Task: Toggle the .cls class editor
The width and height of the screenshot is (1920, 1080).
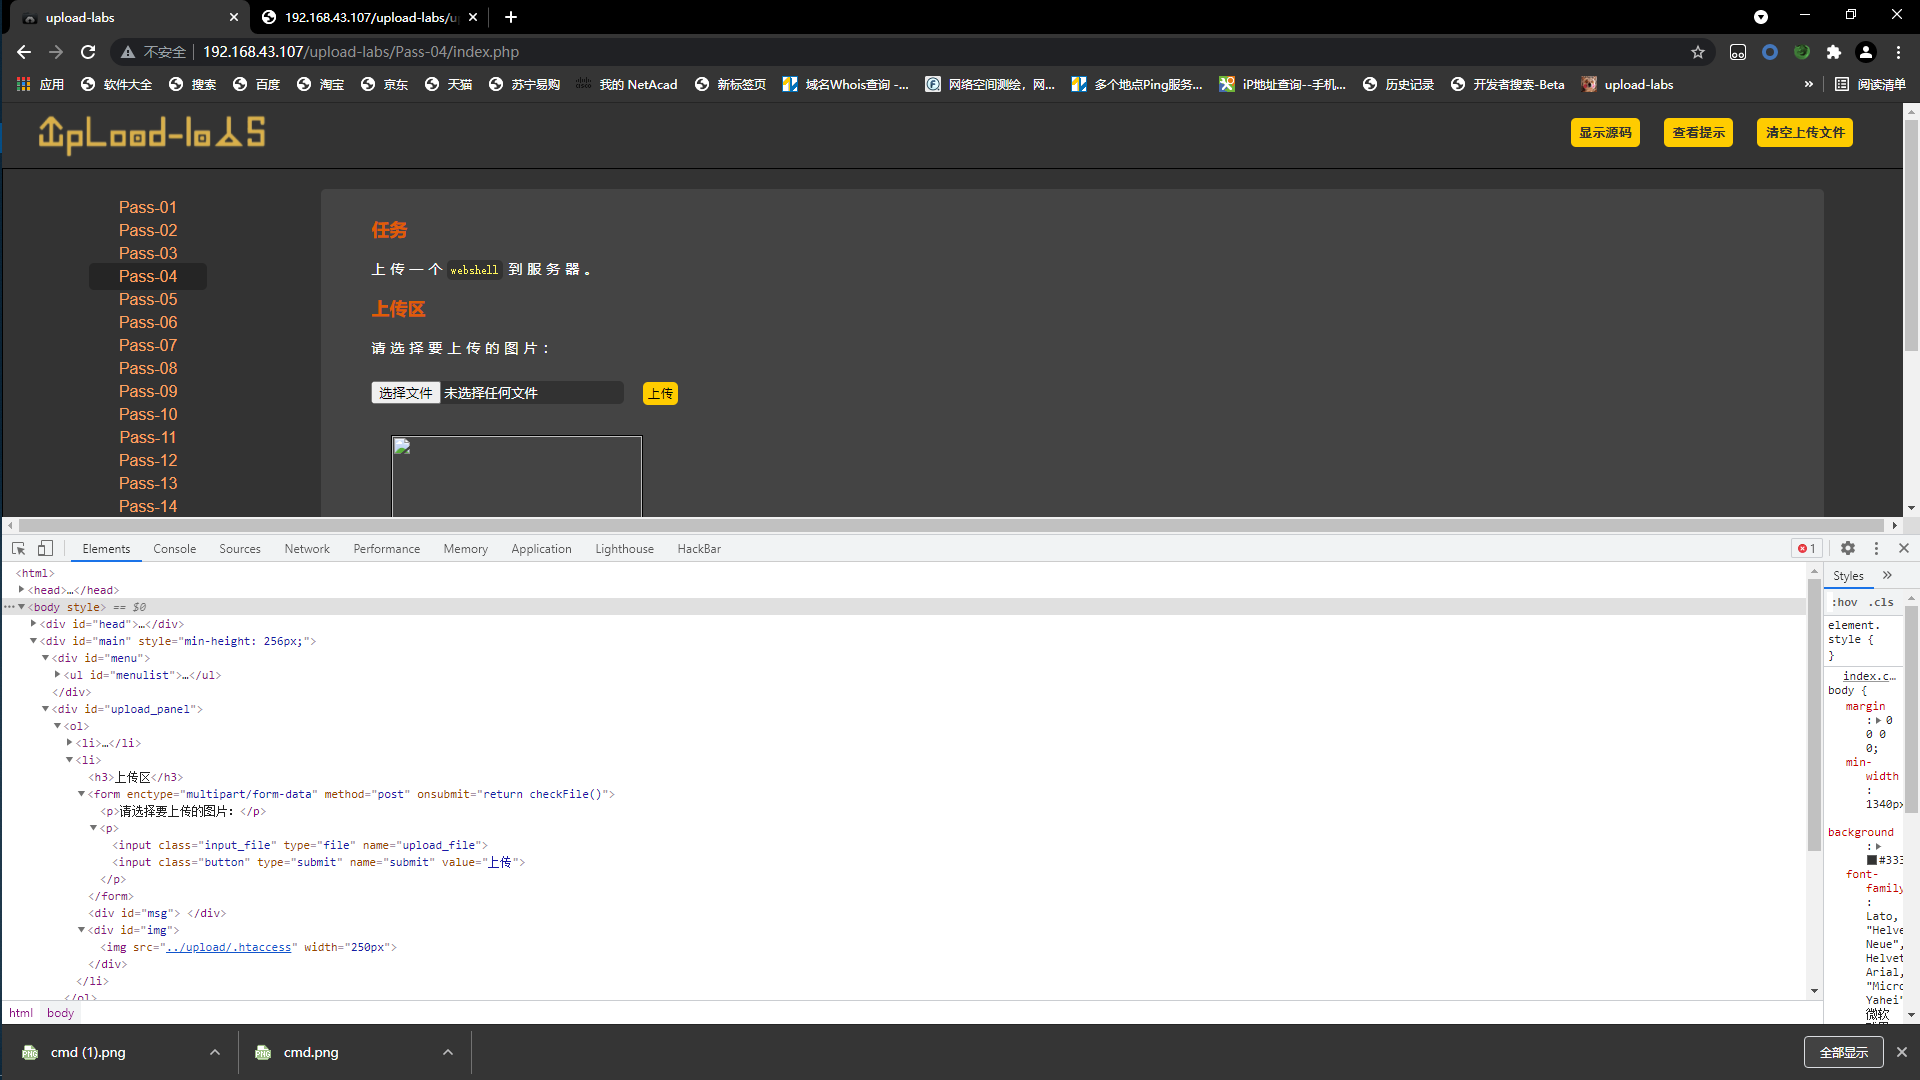Action: click(1881, 602)
